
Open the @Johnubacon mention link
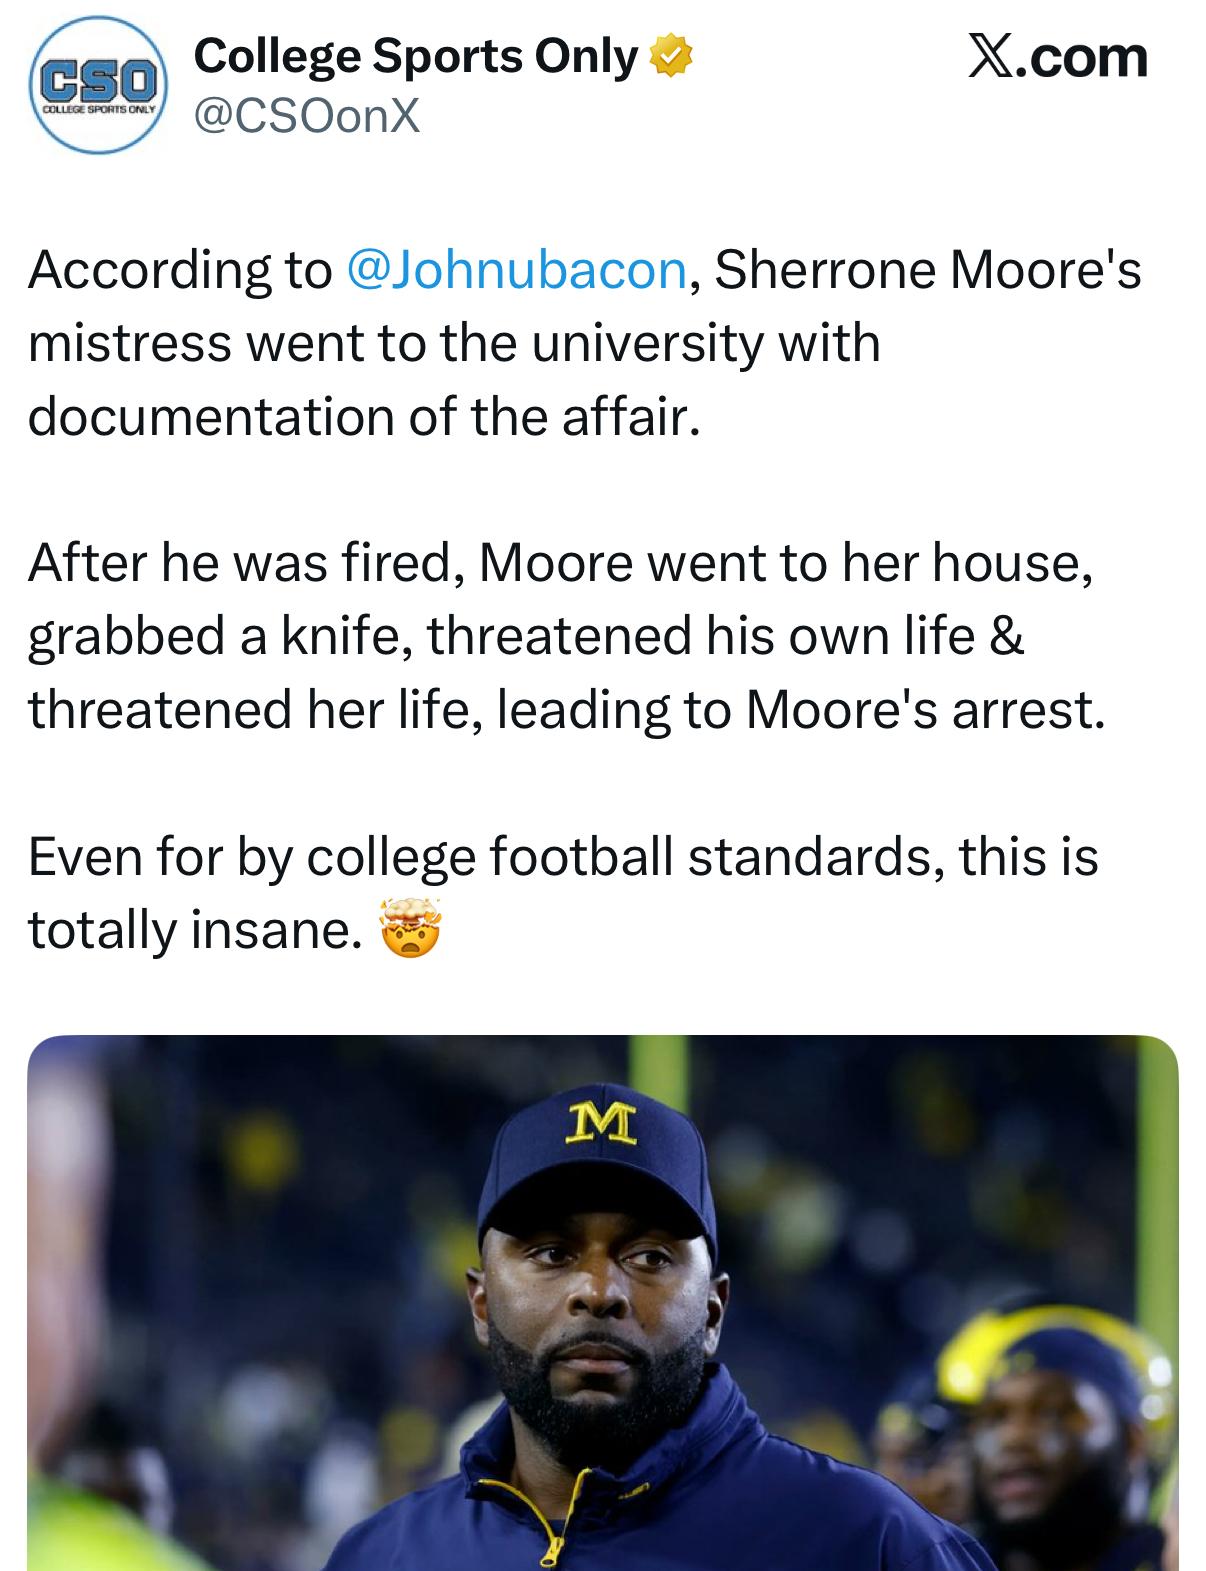pos(516,270)
